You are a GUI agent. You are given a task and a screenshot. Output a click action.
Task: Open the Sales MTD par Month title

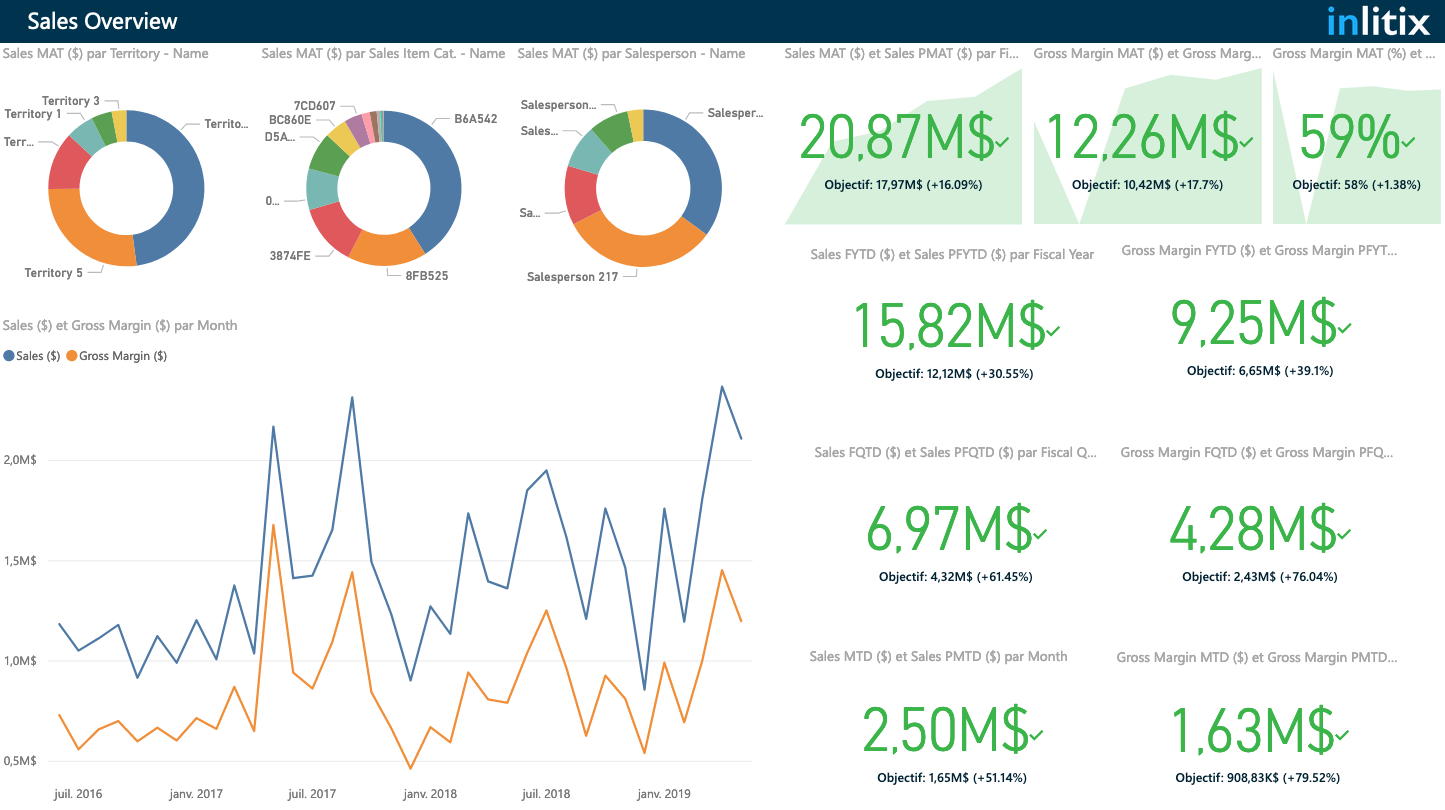[x=938, y=656]
